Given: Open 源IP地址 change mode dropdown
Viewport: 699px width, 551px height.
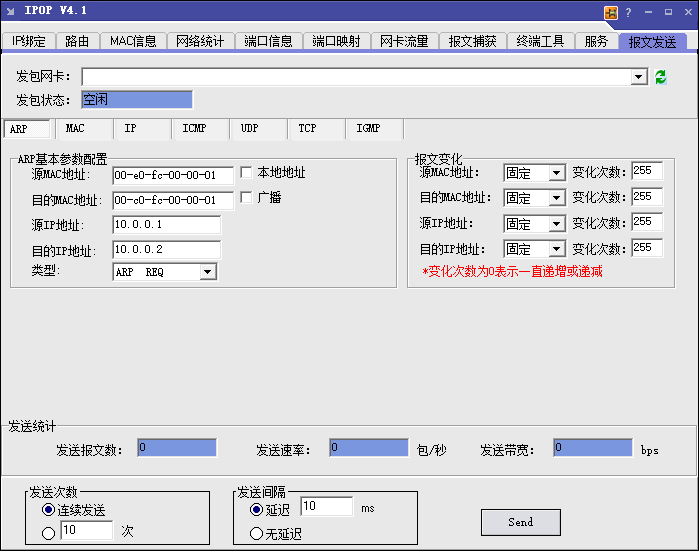Looking at the screenshot, I should [x=556, y=223].
